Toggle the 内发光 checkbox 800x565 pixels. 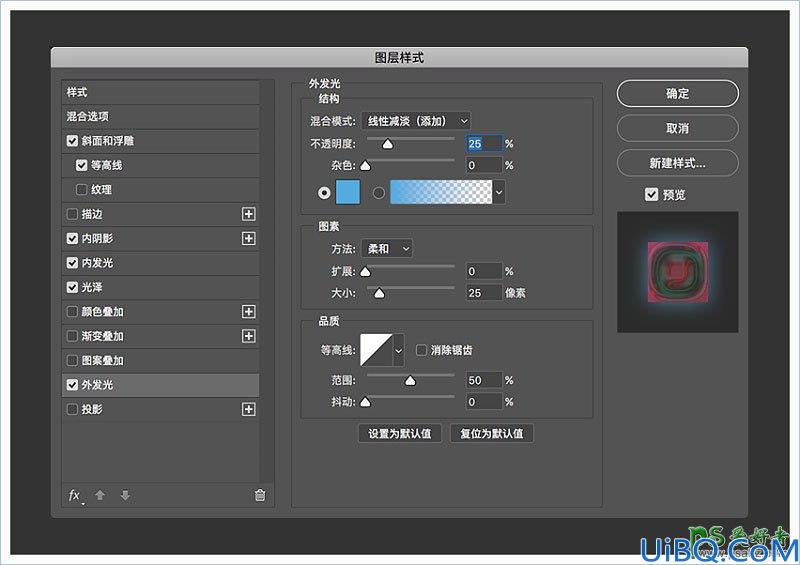72,263
